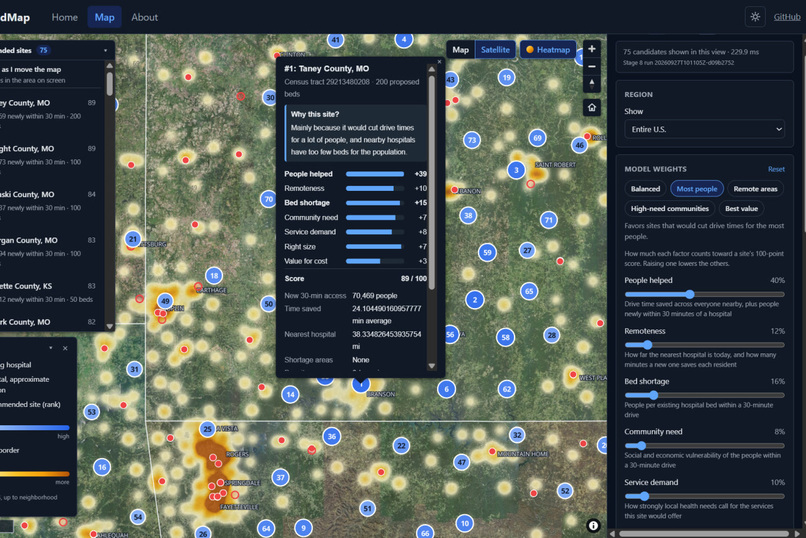Choose the High-need communities preset

669,208
